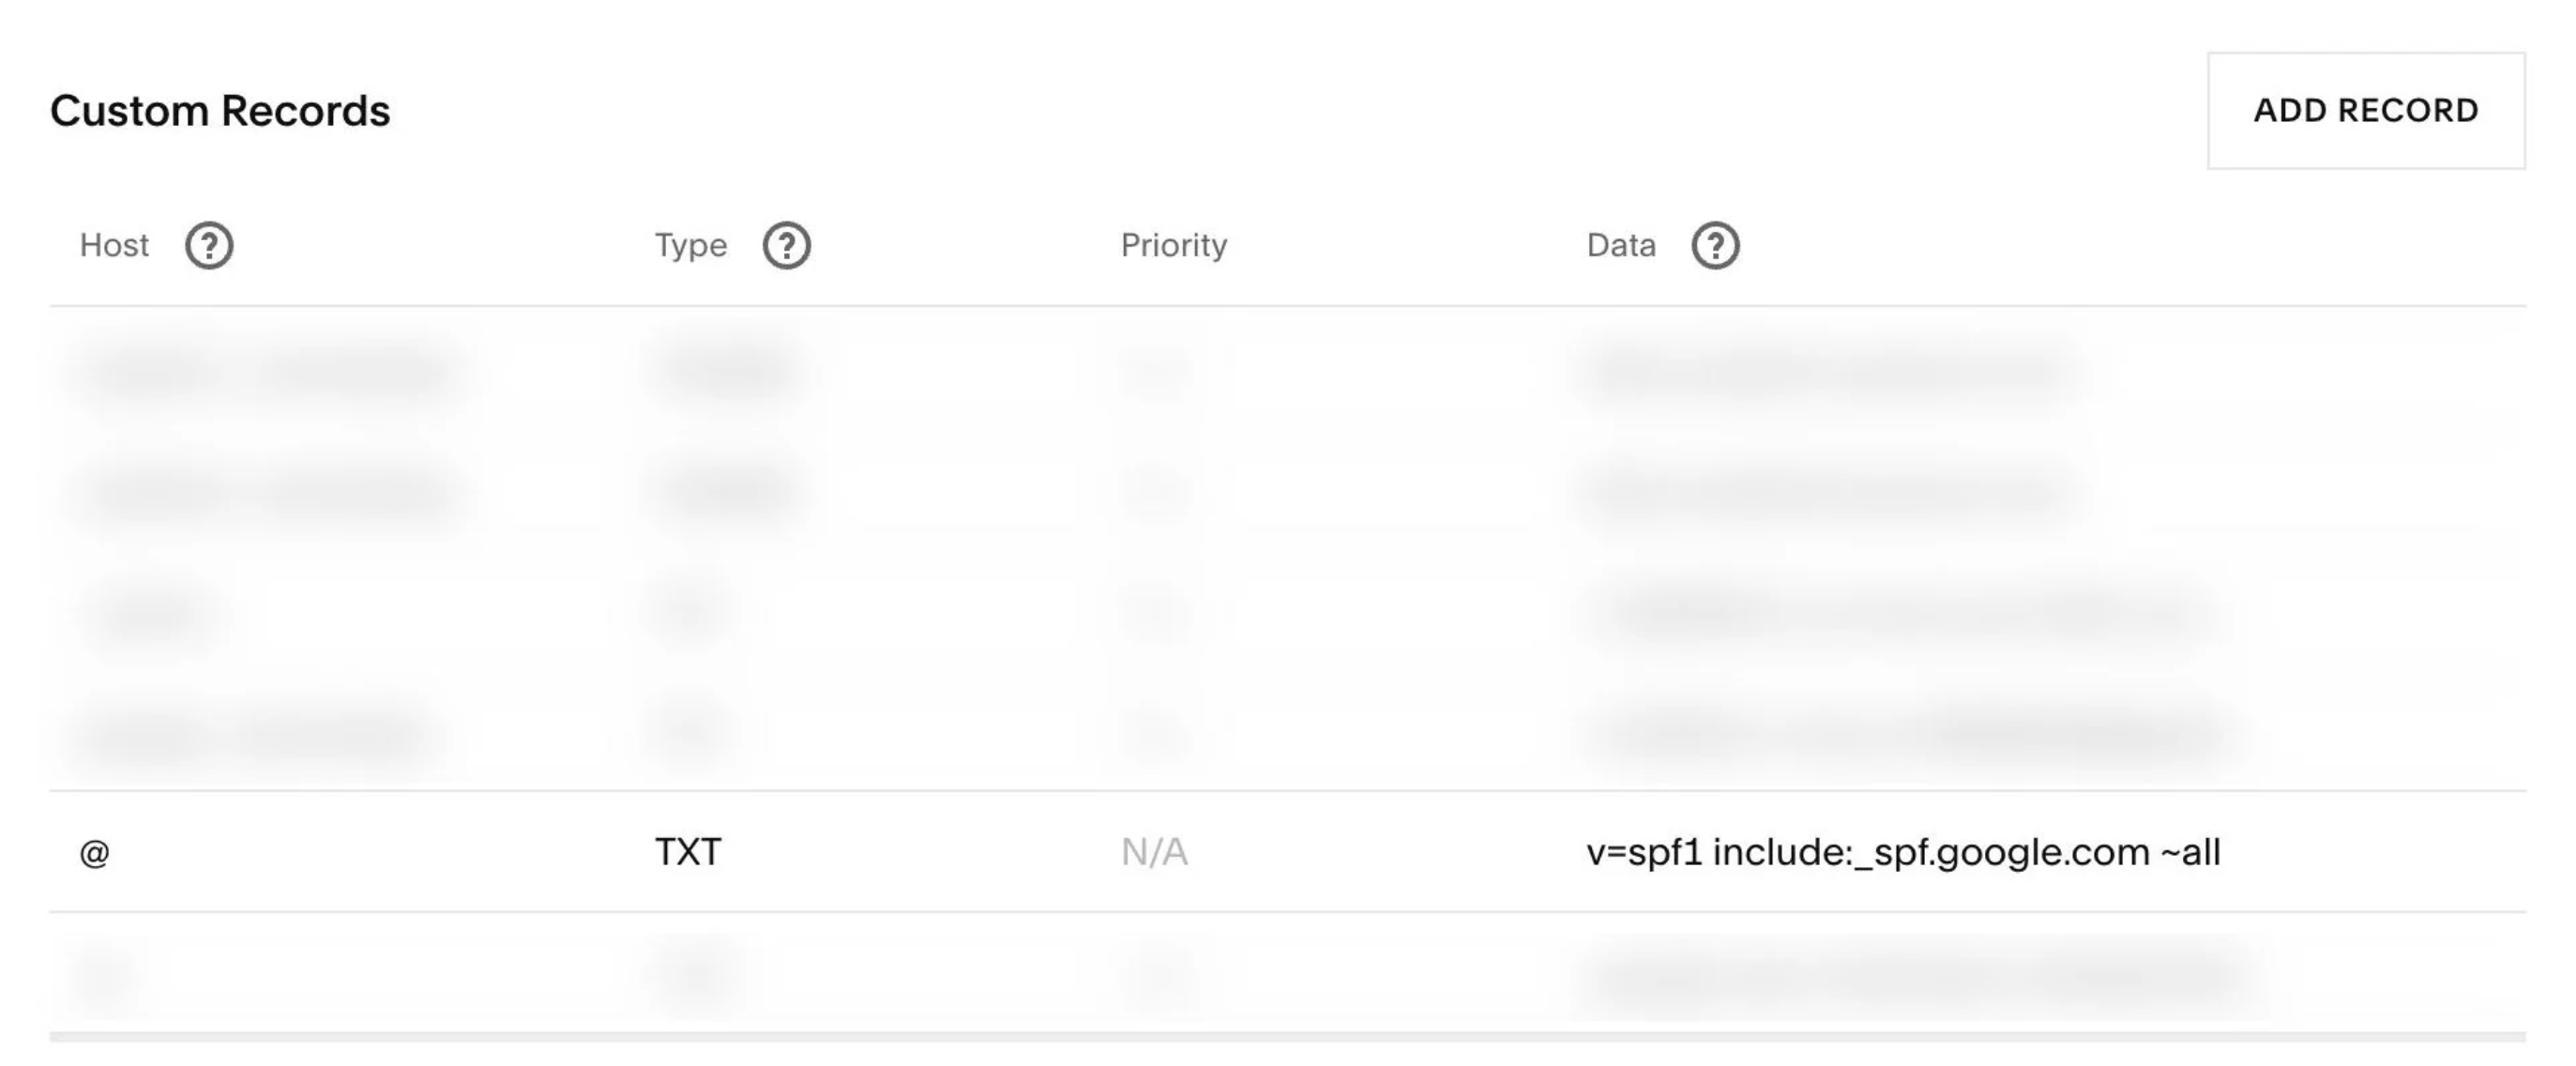Screen dimensions: 2576x1066
Task: Click the Priority column header
Action: [x=1173, y=246]
